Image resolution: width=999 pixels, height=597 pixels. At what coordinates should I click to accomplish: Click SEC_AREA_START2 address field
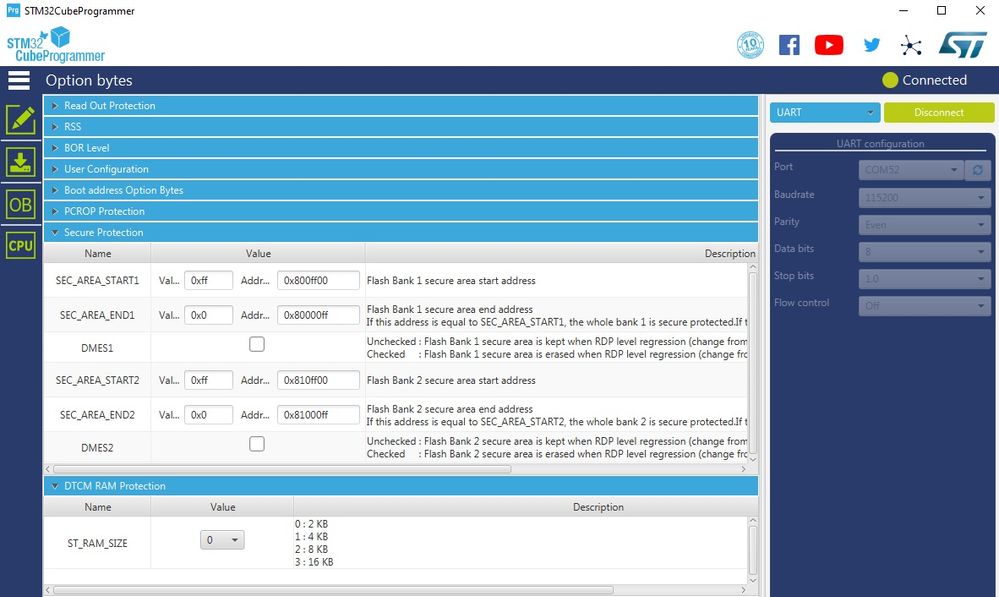pyautogui.click(x=318, y=380)
